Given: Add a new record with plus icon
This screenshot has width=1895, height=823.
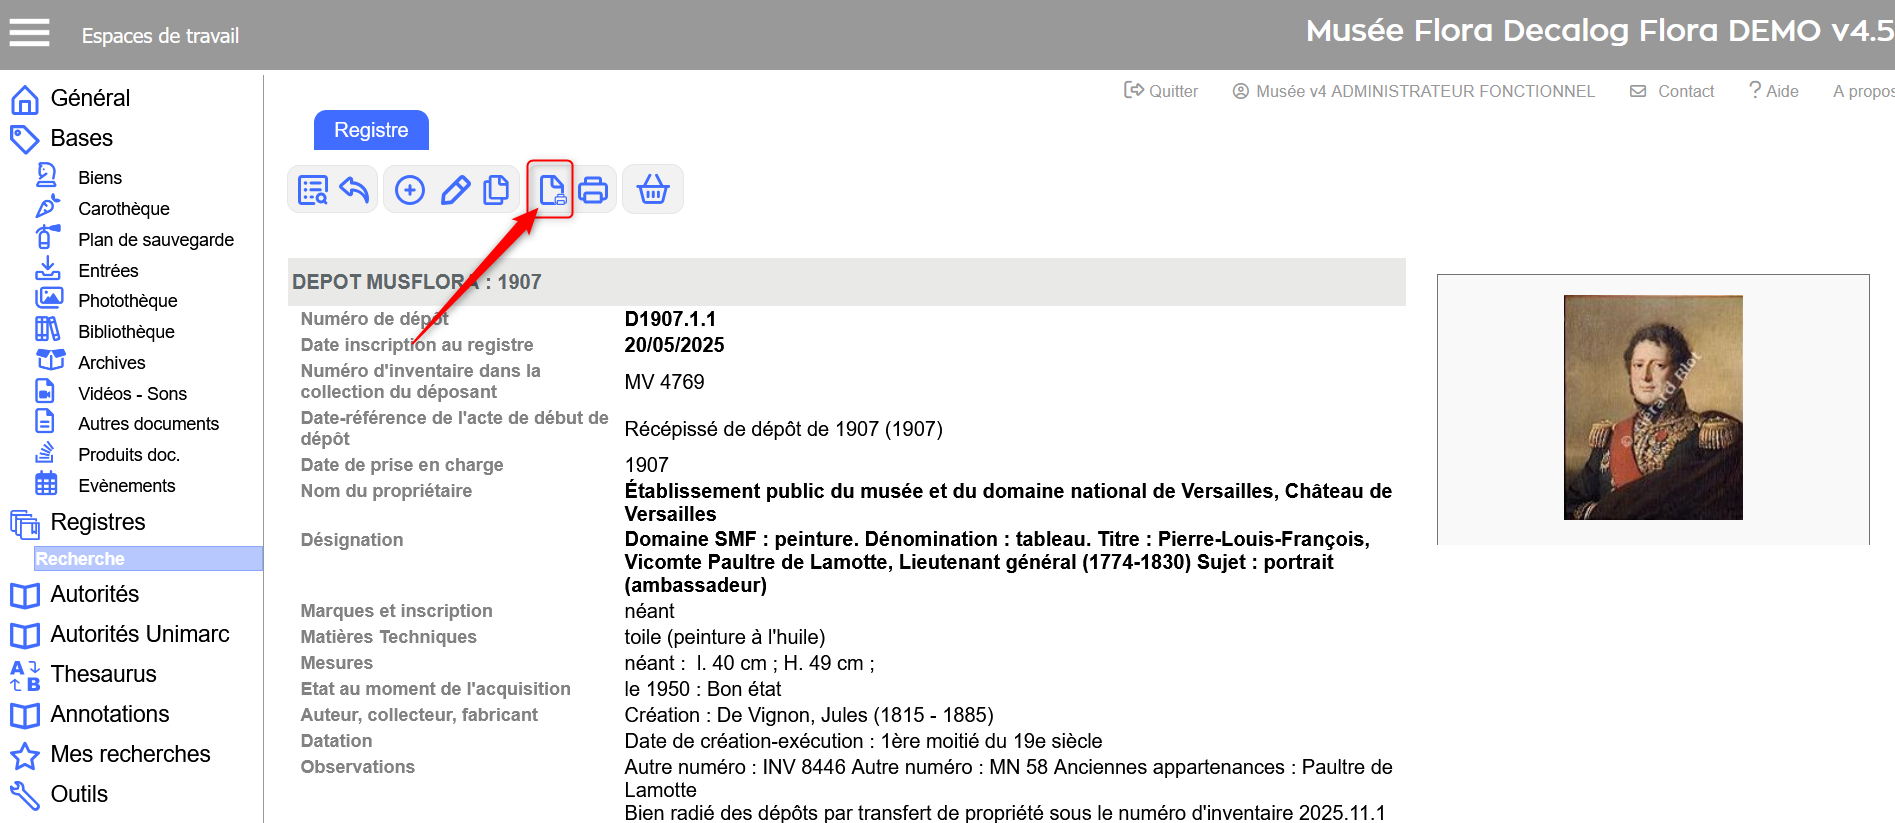Looking at the screenshot, I should (x=410, y=190).
